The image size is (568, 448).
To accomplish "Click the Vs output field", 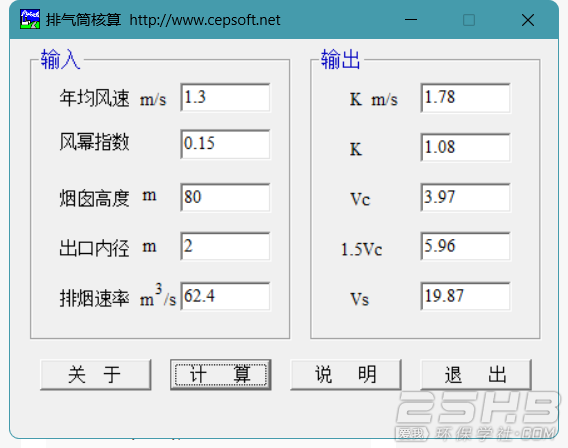I will pyautogui.click(x=465, y=296).
